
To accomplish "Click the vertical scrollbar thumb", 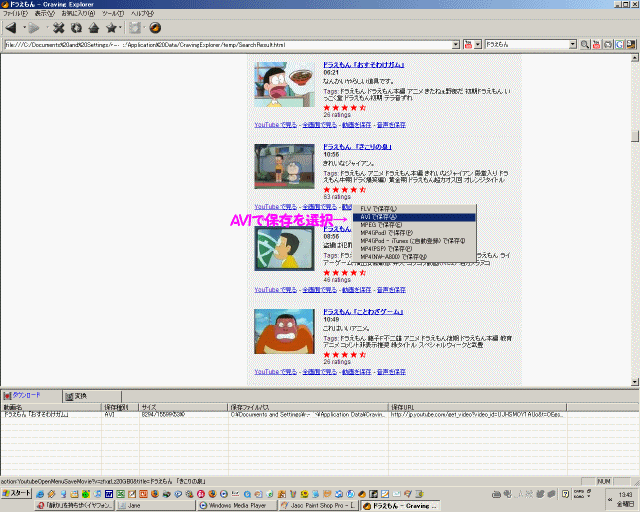I will pos(635,136).
